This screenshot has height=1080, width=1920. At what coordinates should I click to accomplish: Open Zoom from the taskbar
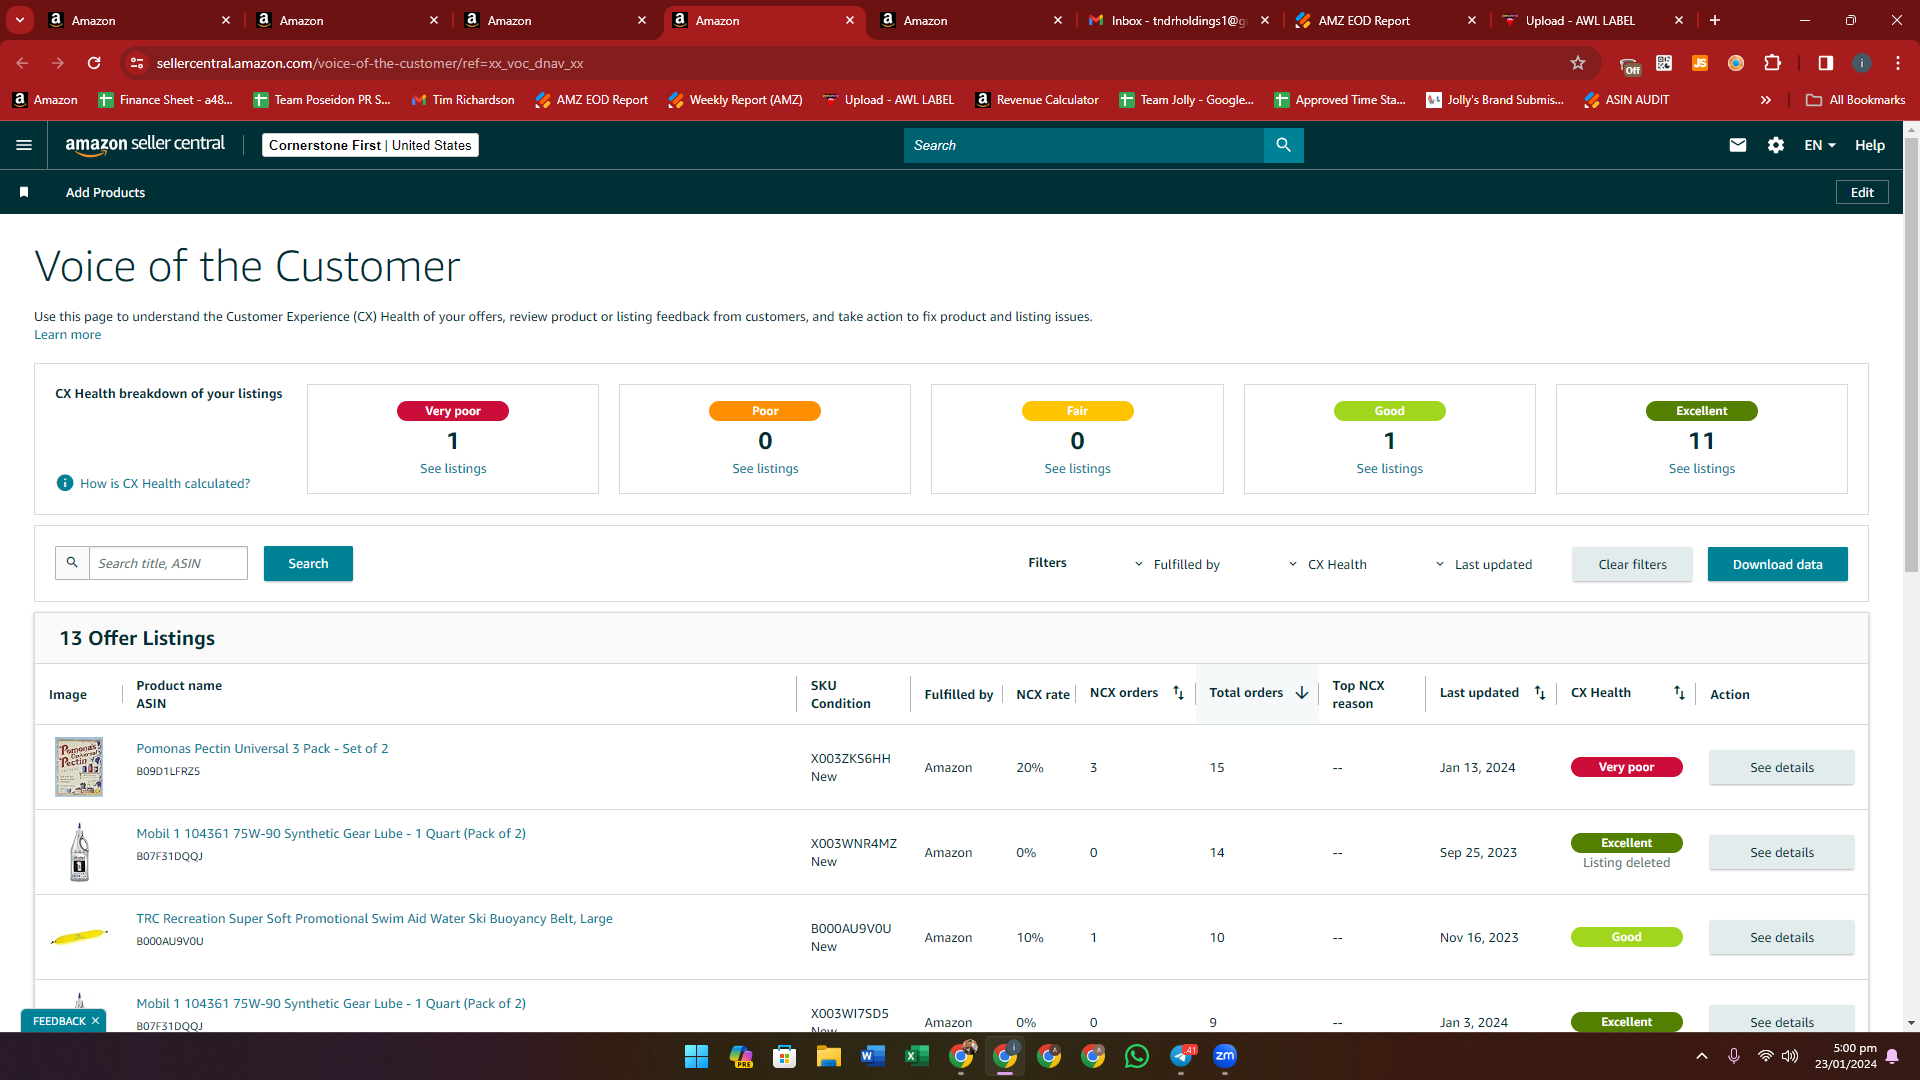tap(1224, 1056)
